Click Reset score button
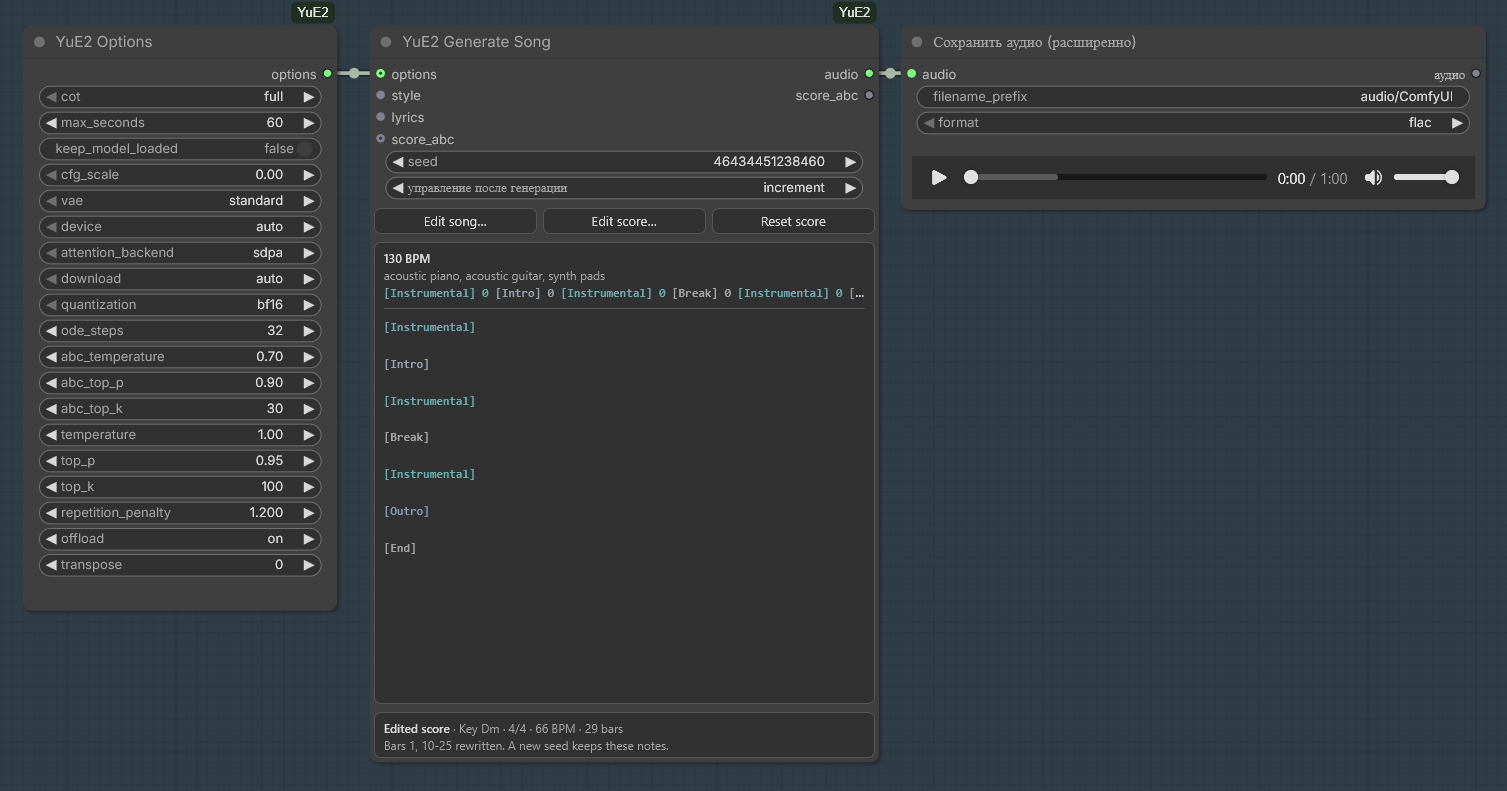 pos(793,221)
